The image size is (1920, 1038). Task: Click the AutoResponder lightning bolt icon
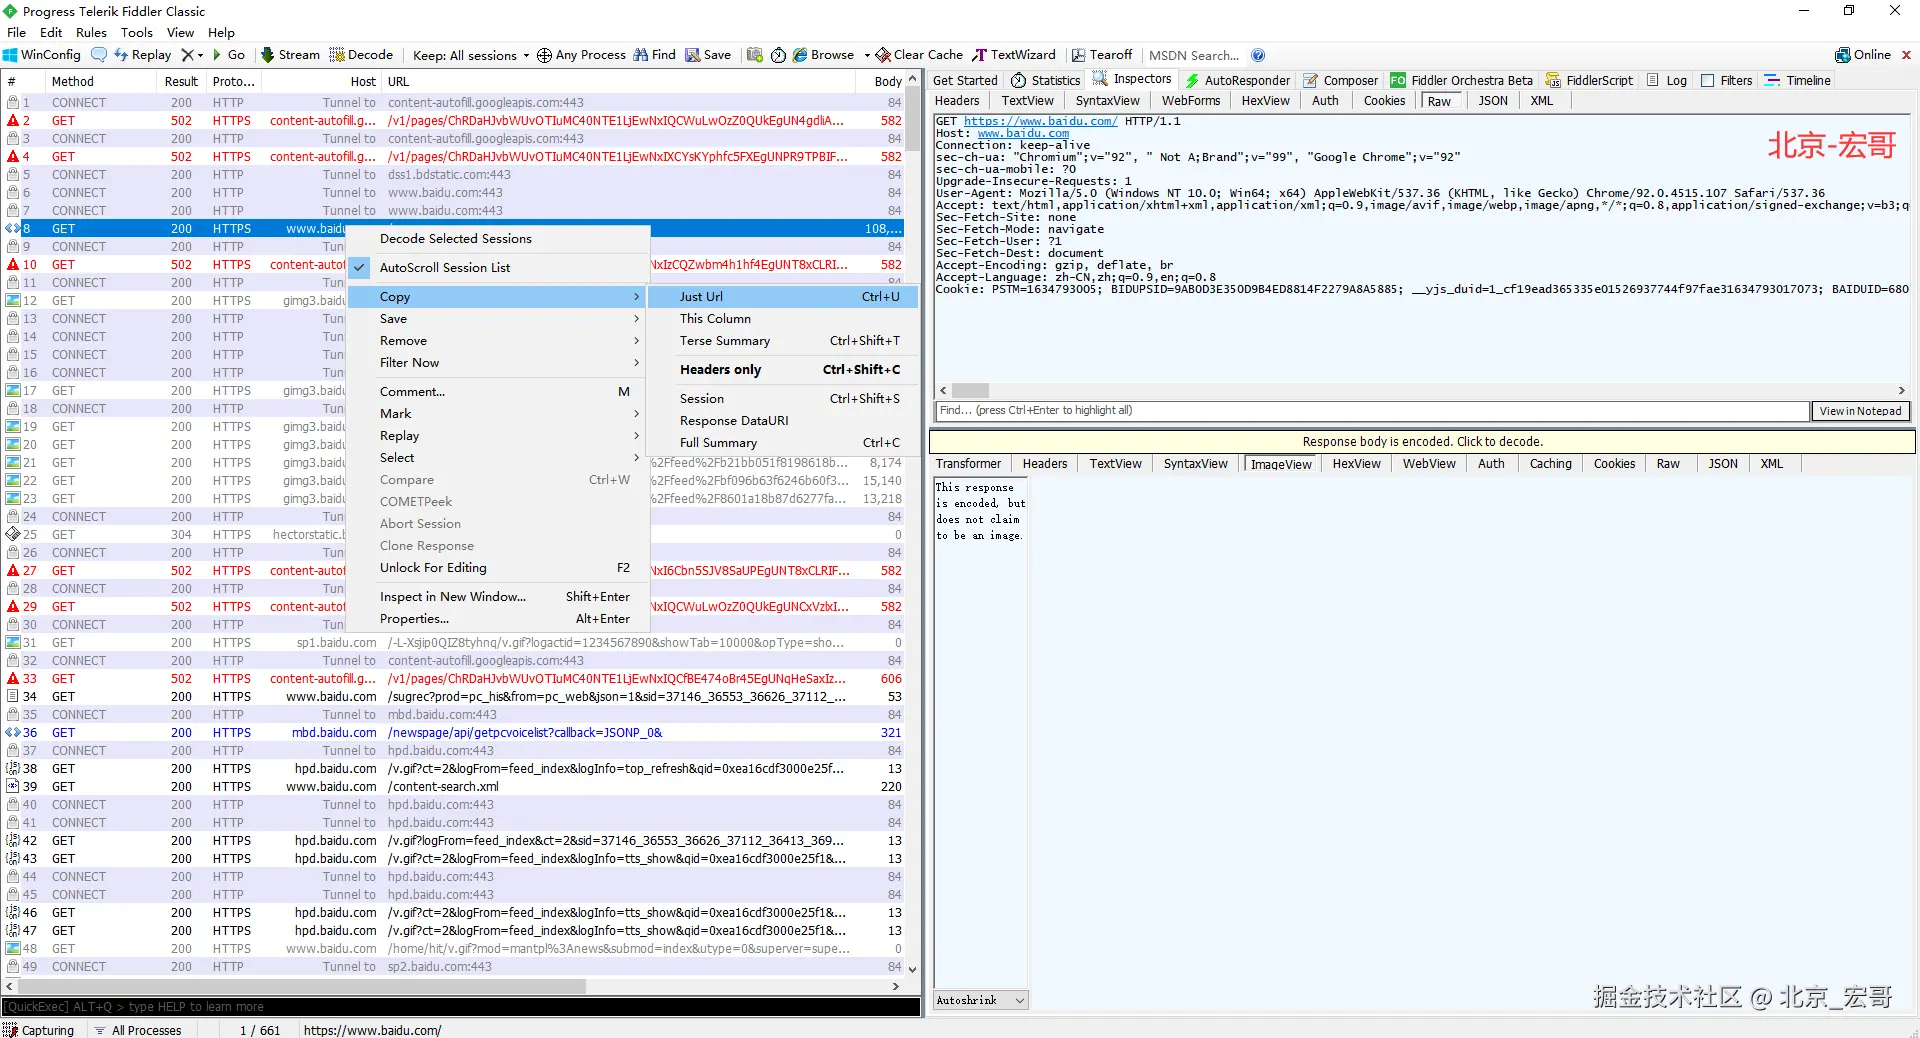(x=1192, y=80)
